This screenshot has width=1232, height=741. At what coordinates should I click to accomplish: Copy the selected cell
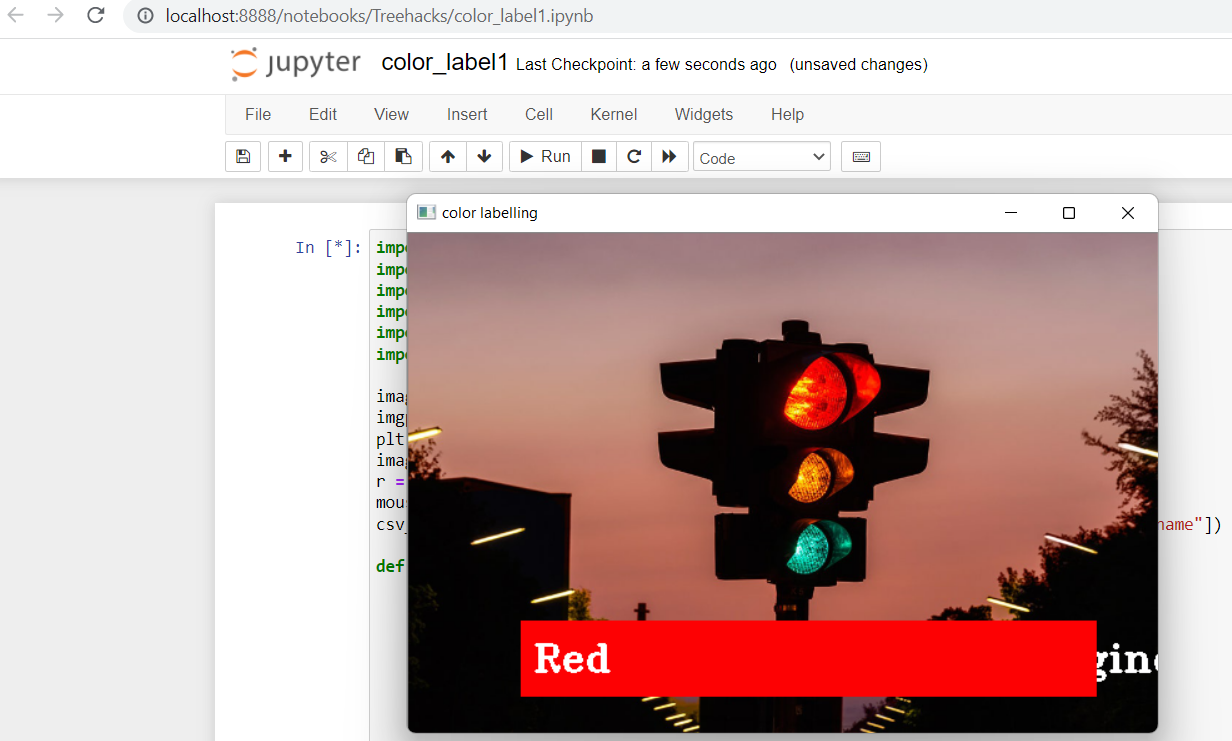[x=365, y=156]
